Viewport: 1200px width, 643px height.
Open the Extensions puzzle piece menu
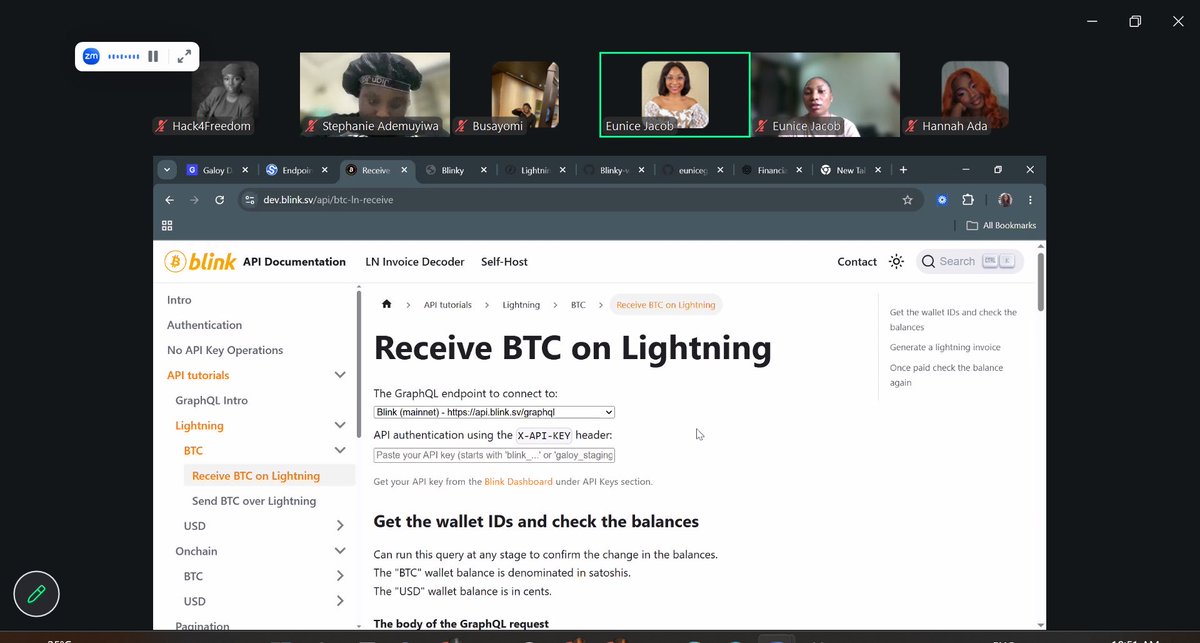pos(967,200)
